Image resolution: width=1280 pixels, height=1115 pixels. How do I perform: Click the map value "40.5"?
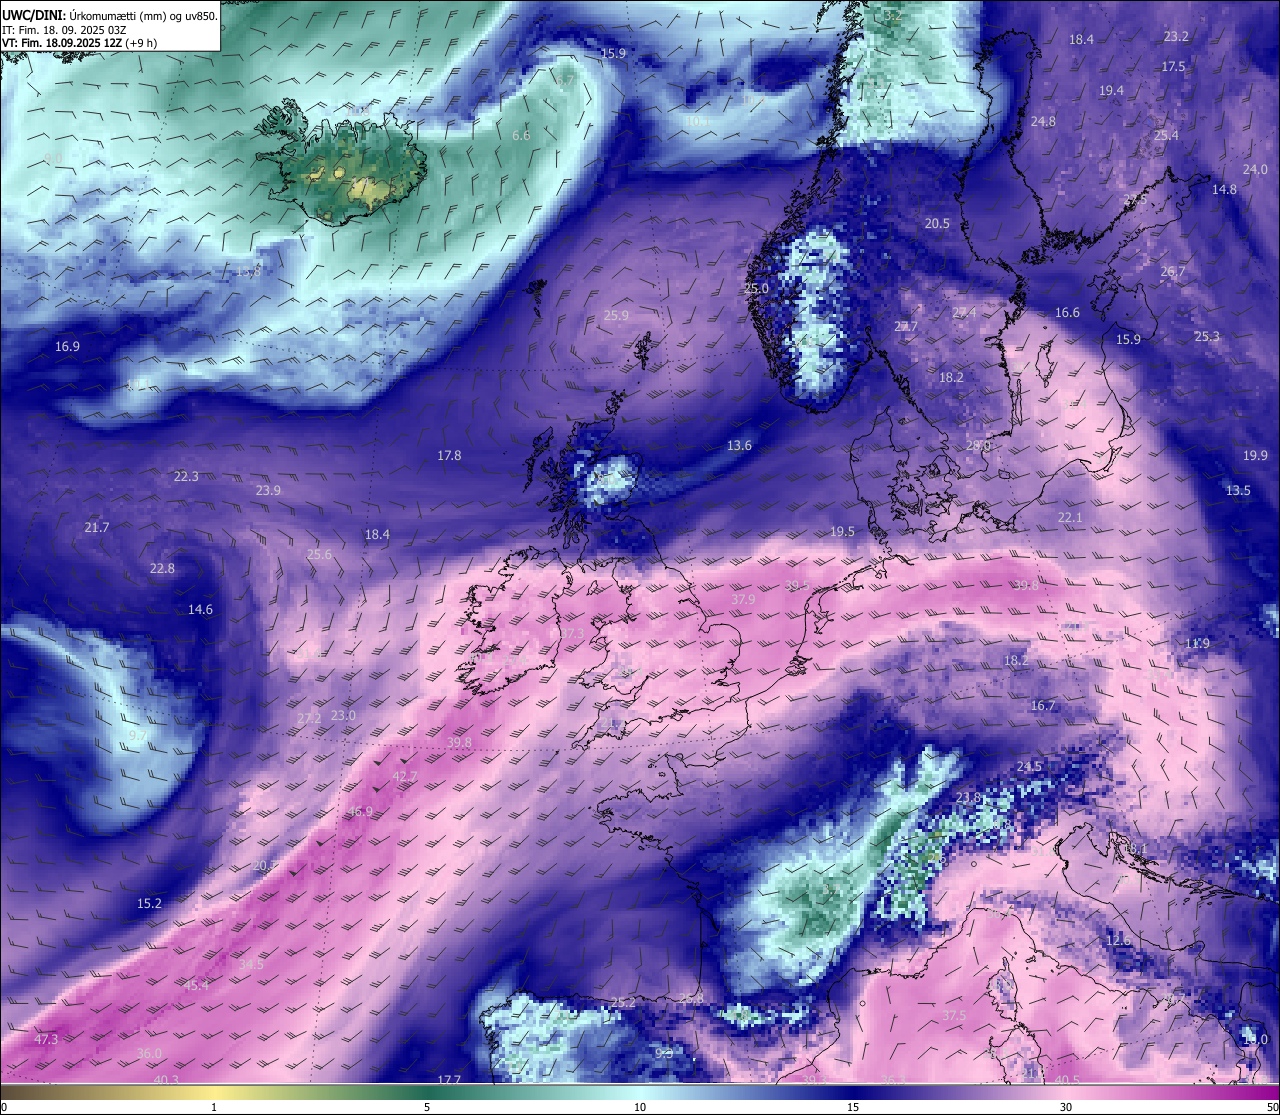click(1067, 1080)
